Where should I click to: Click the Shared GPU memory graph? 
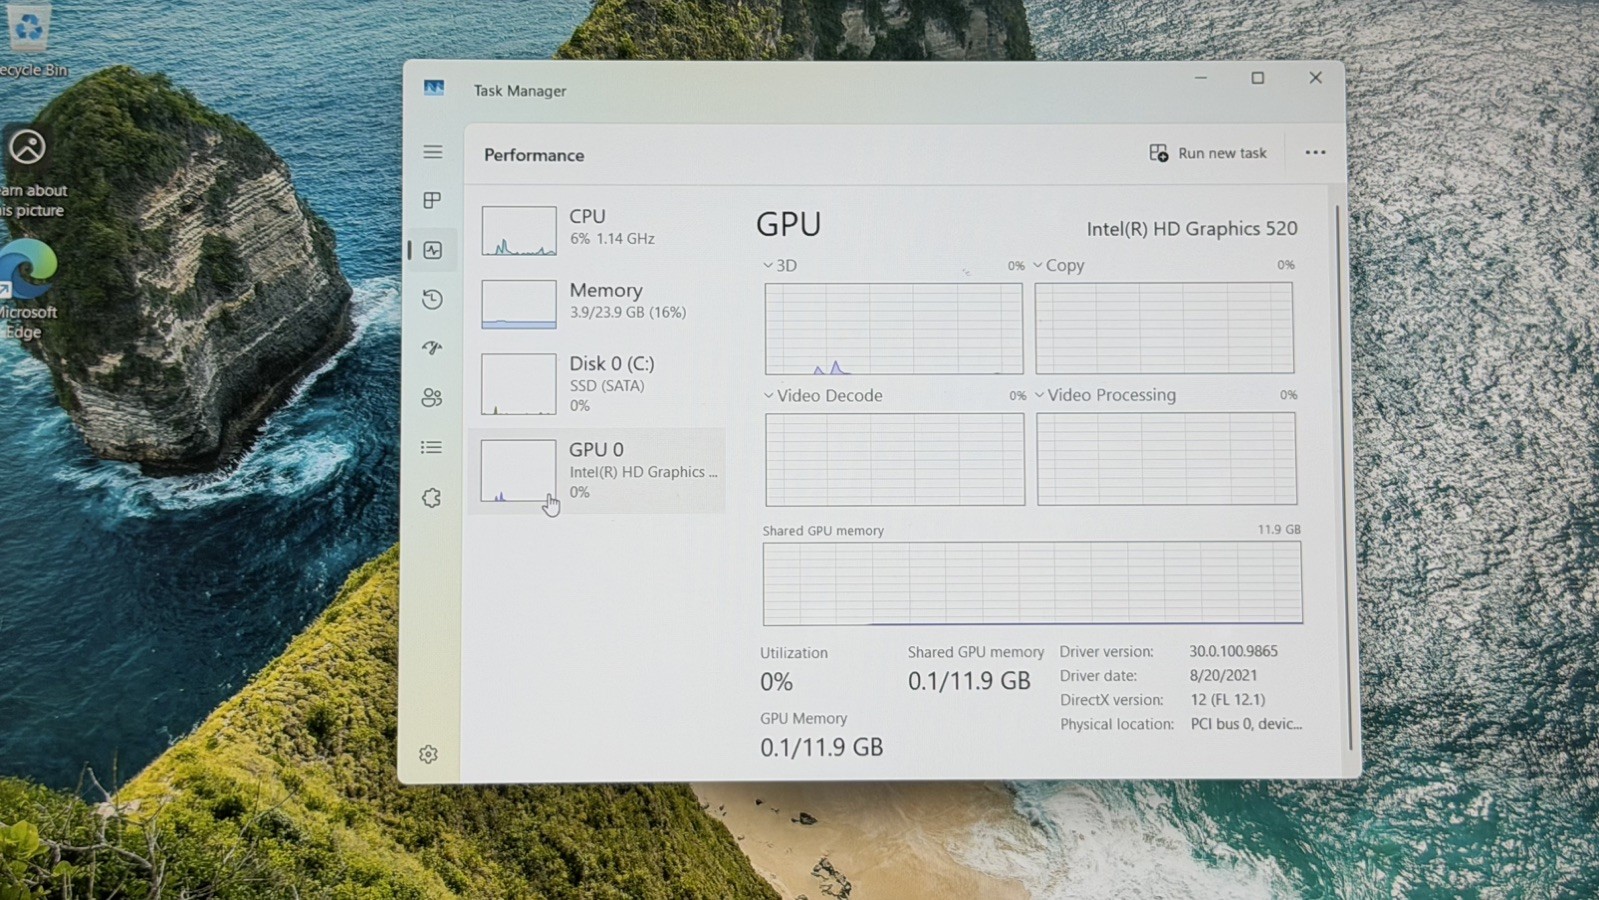(x=1033, y=583)
